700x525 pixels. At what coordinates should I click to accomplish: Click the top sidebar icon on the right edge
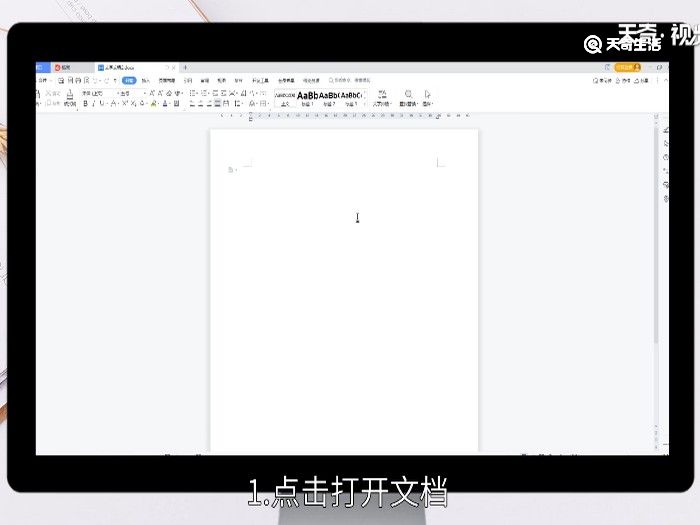666,130
